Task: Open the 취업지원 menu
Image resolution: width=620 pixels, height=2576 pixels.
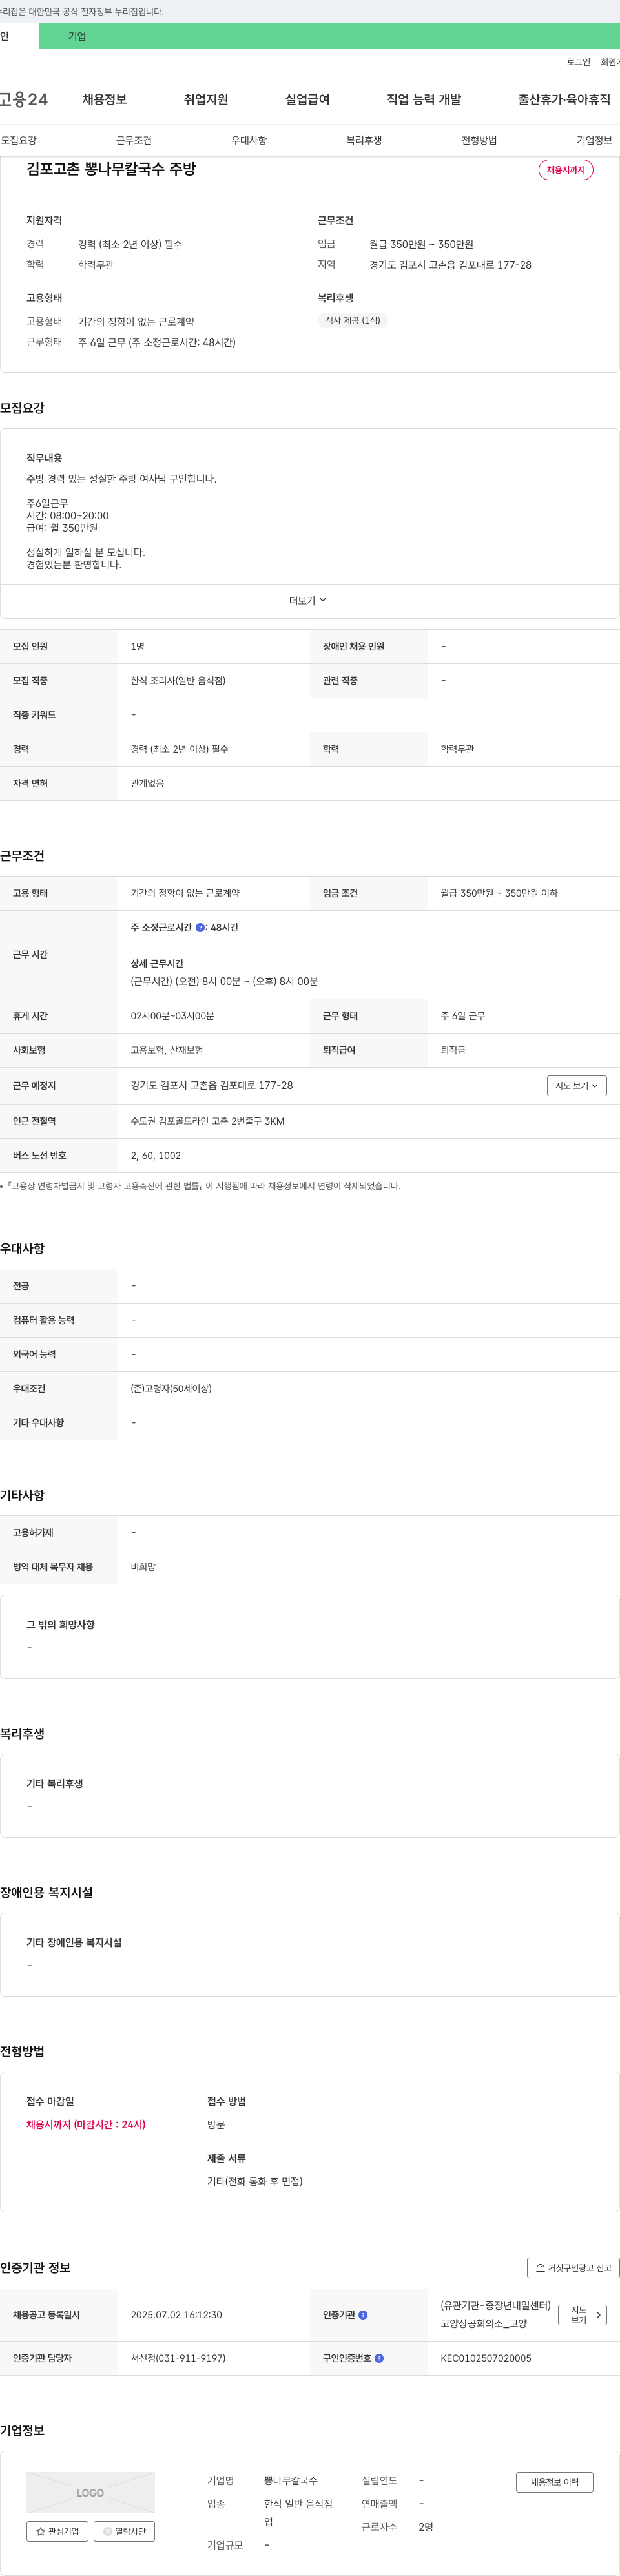Action: tap(206, 99)
